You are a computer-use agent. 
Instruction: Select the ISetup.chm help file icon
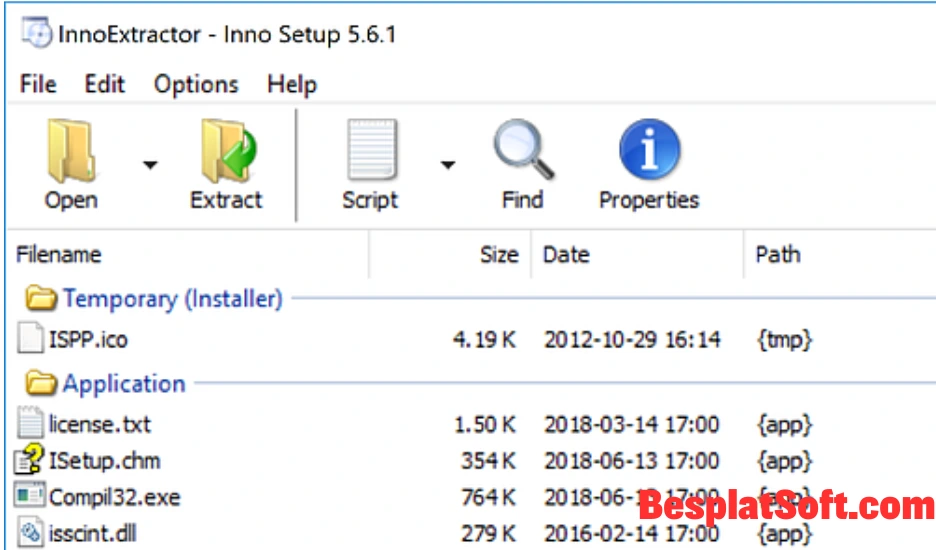tap(29, 459)
